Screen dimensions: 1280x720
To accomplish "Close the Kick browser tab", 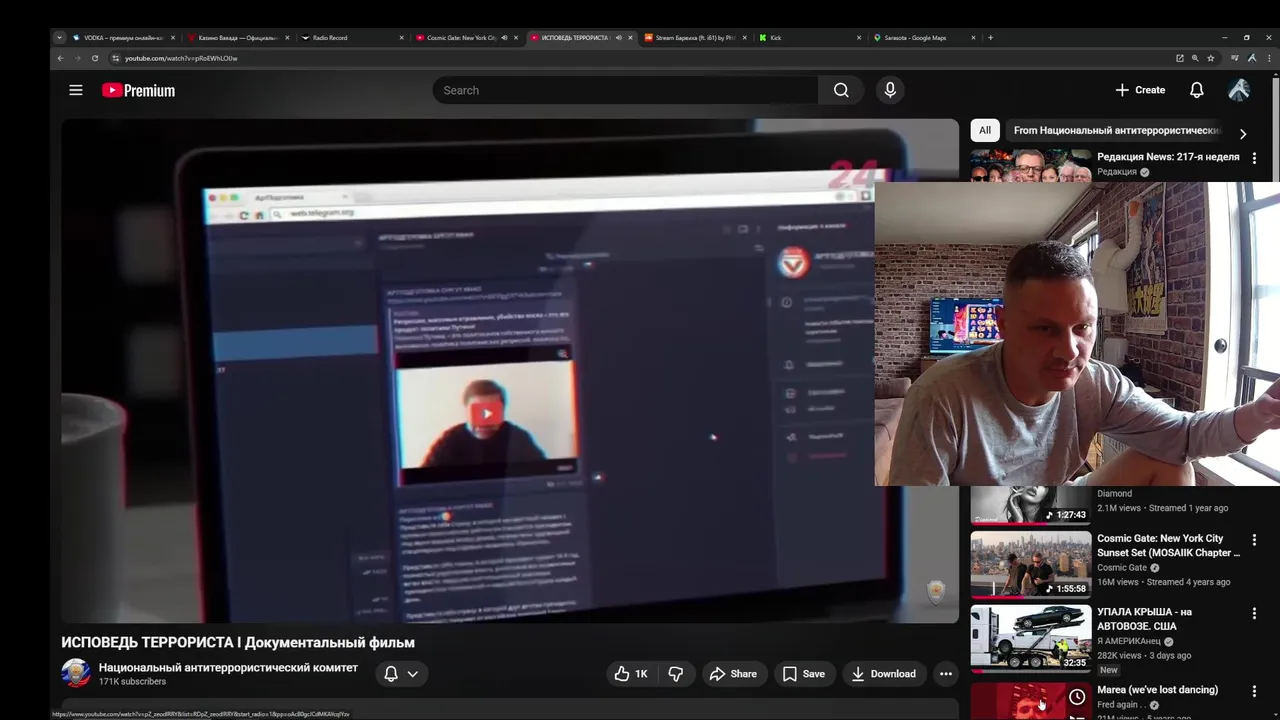I will click(858, 38).
